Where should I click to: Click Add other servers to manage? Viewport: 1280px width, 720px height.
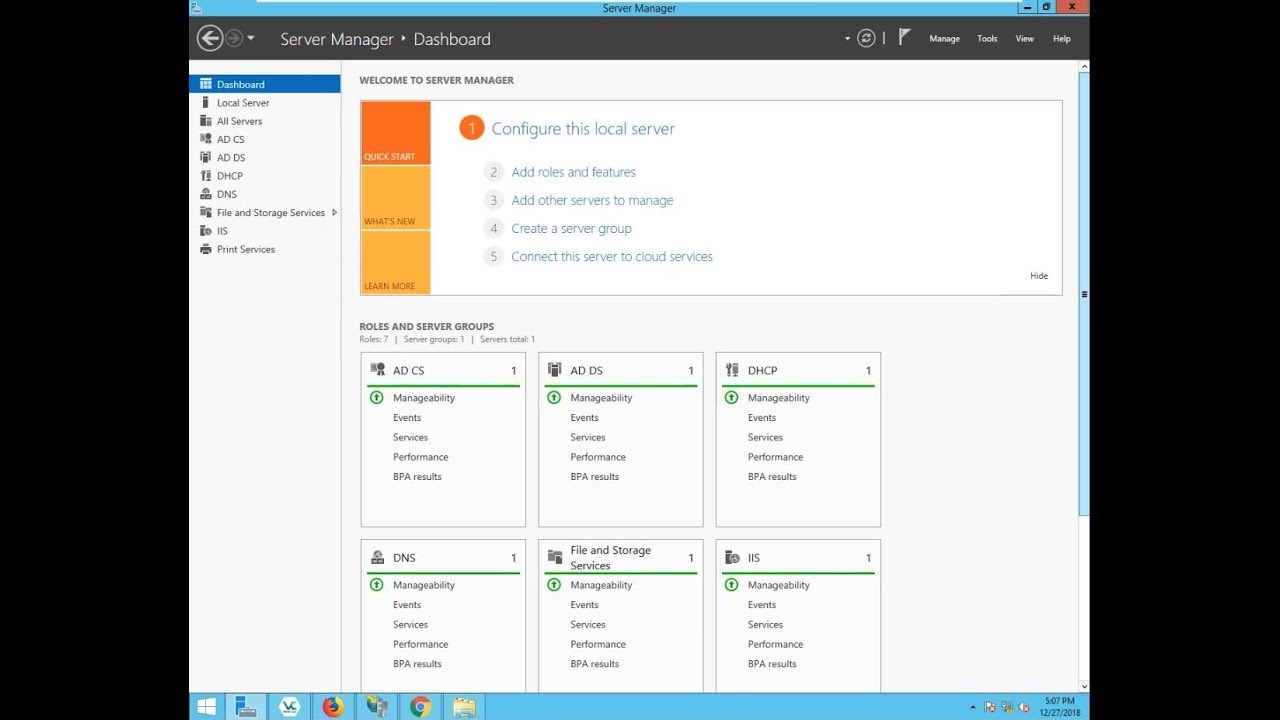tap(592, 200)
